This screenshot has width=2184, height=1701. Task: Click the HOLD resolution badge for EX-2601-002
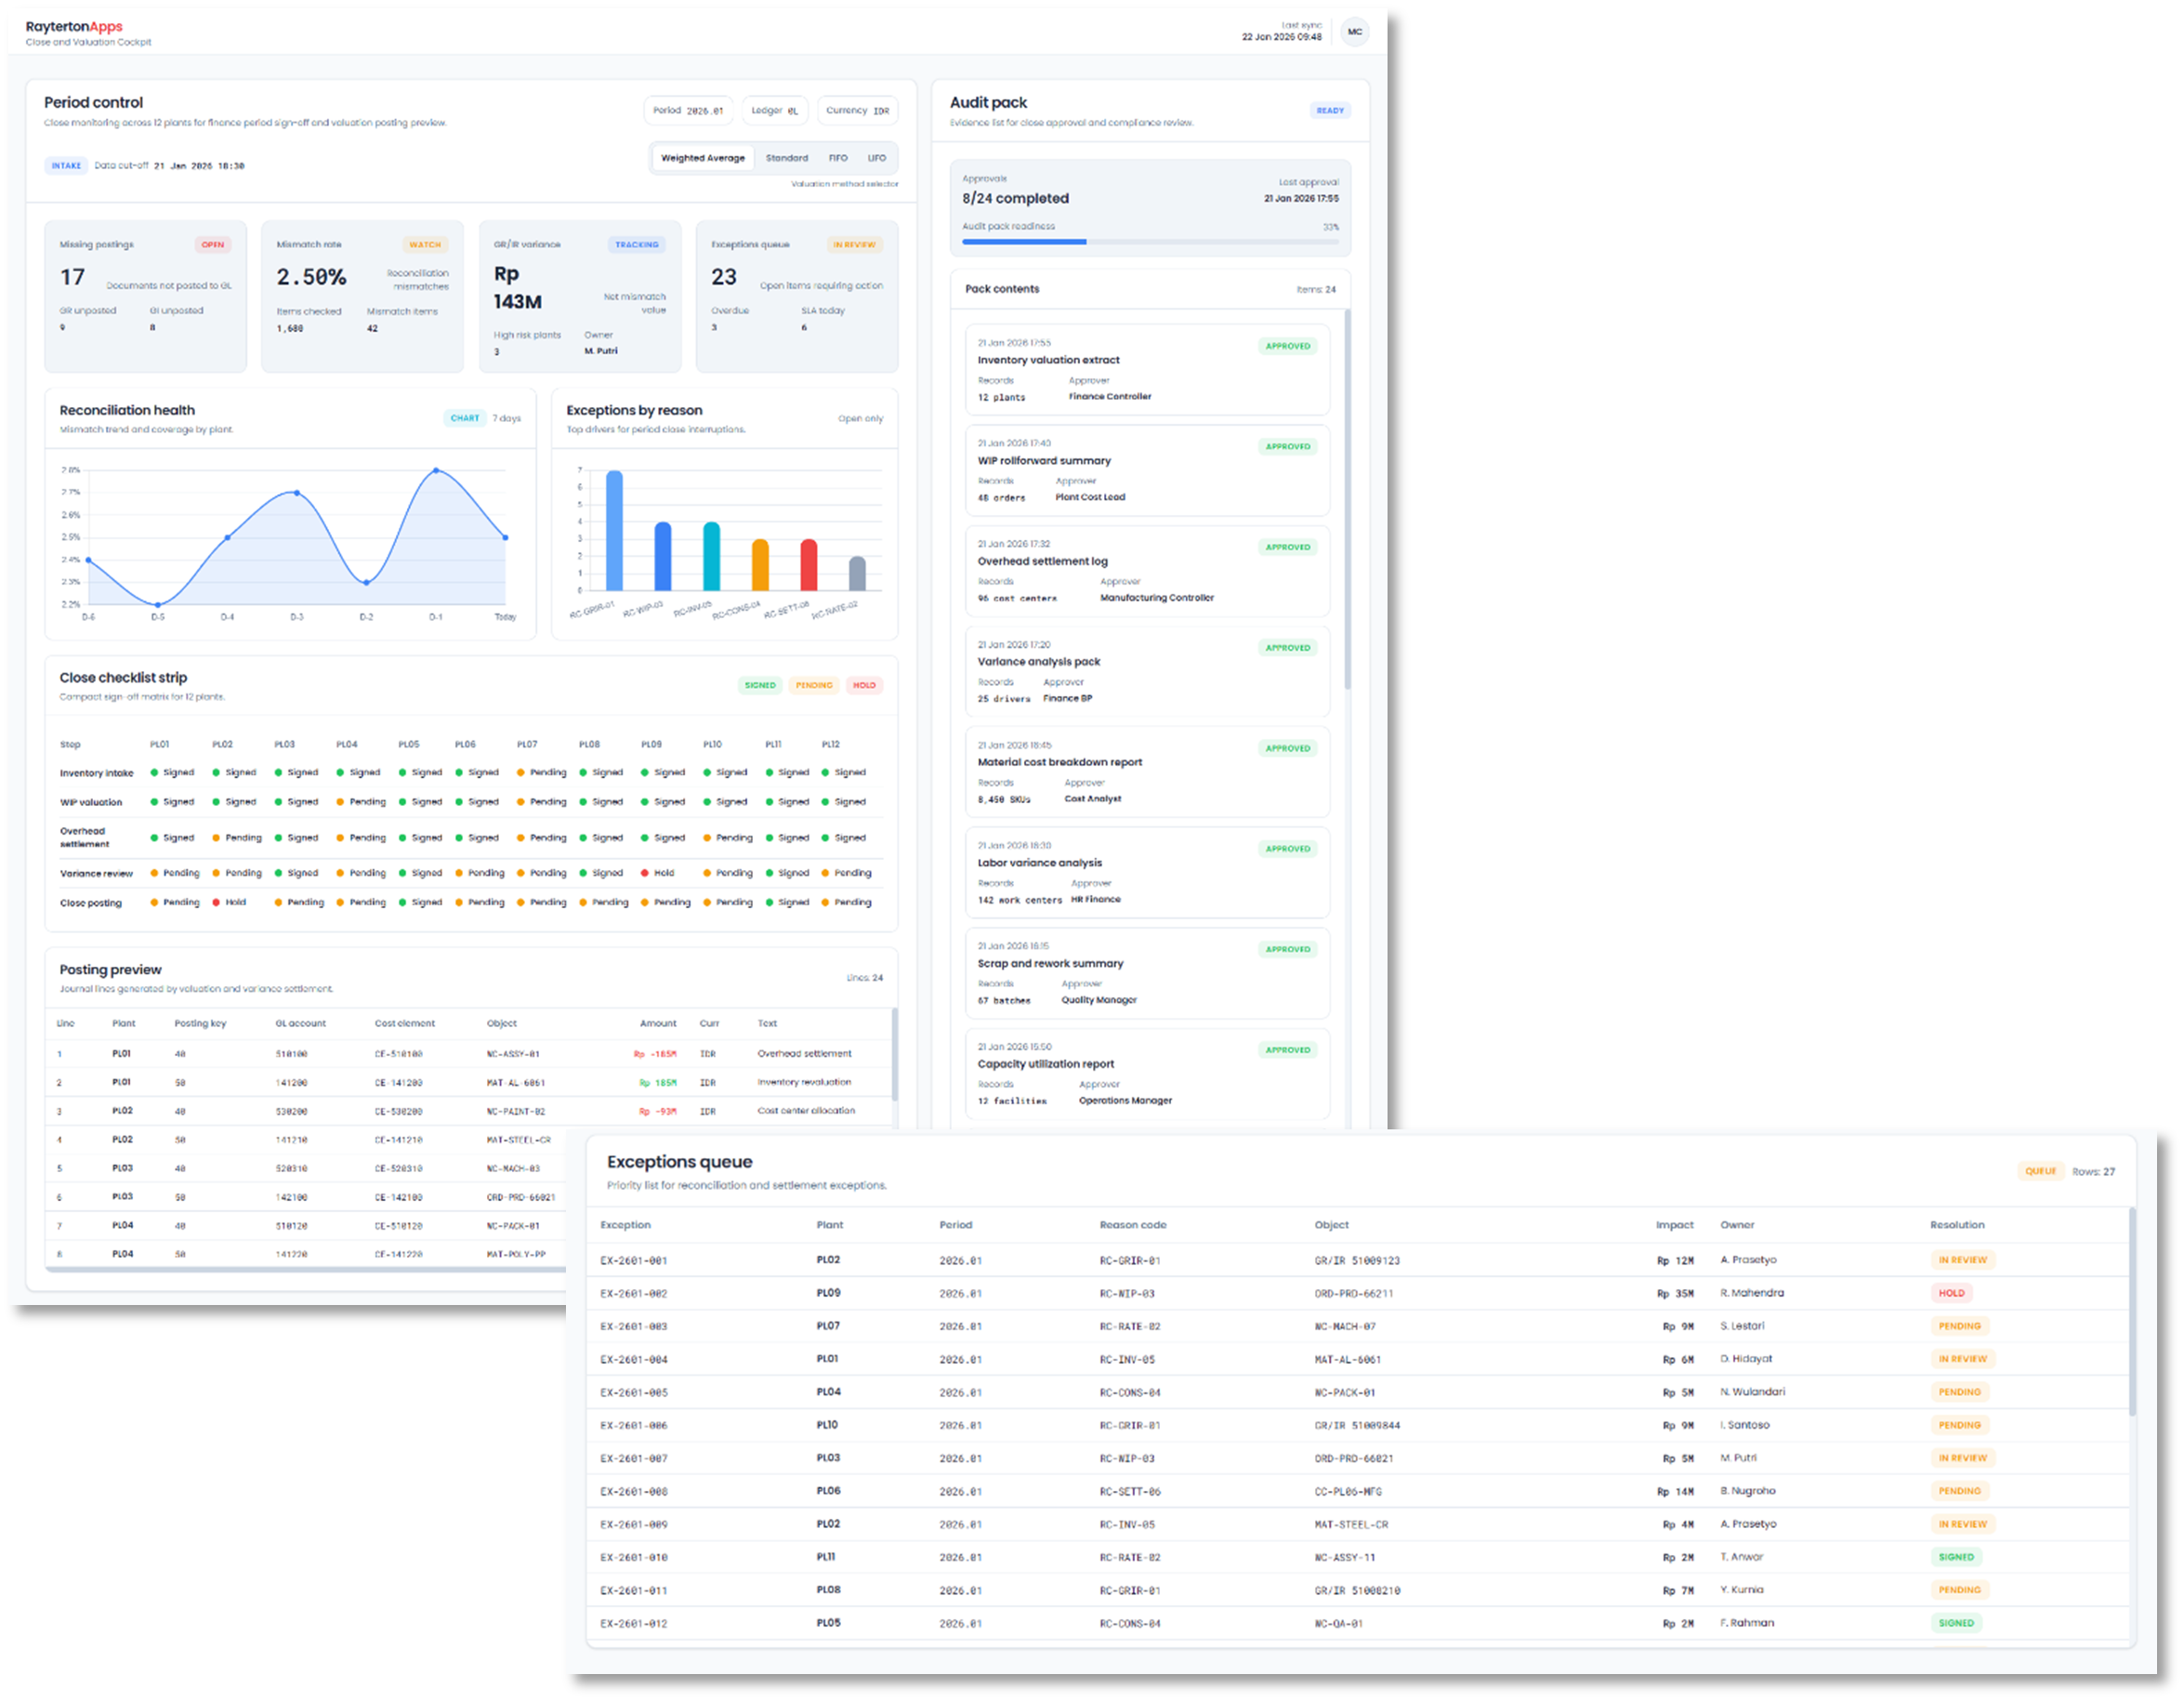click(x=1951, y=1292)
